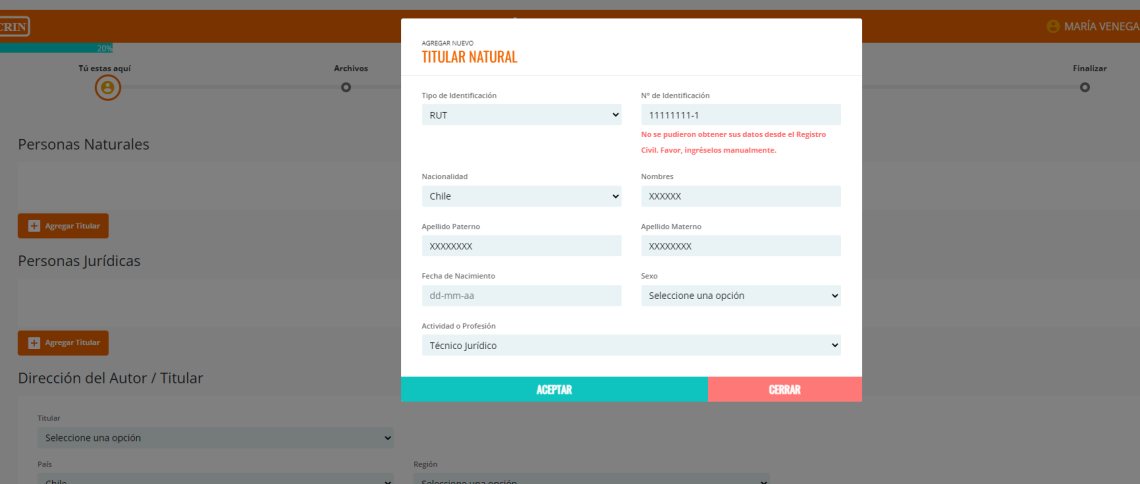Click the Personas Naturales heading
This screenshot has width=1140, height=484.
[x=84, y=144]
